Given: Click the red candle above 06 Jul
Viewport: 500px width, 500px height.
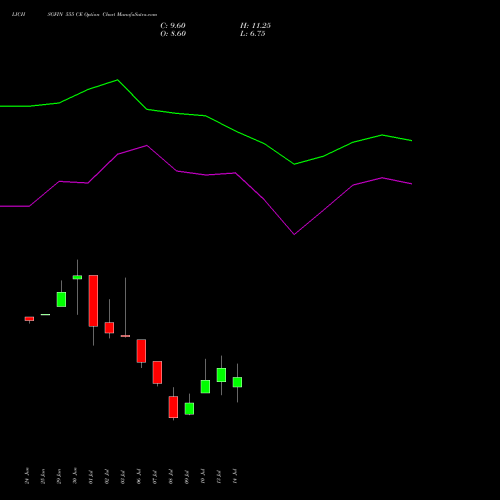Looking at the screenshot, I should (x=141, y=351).
